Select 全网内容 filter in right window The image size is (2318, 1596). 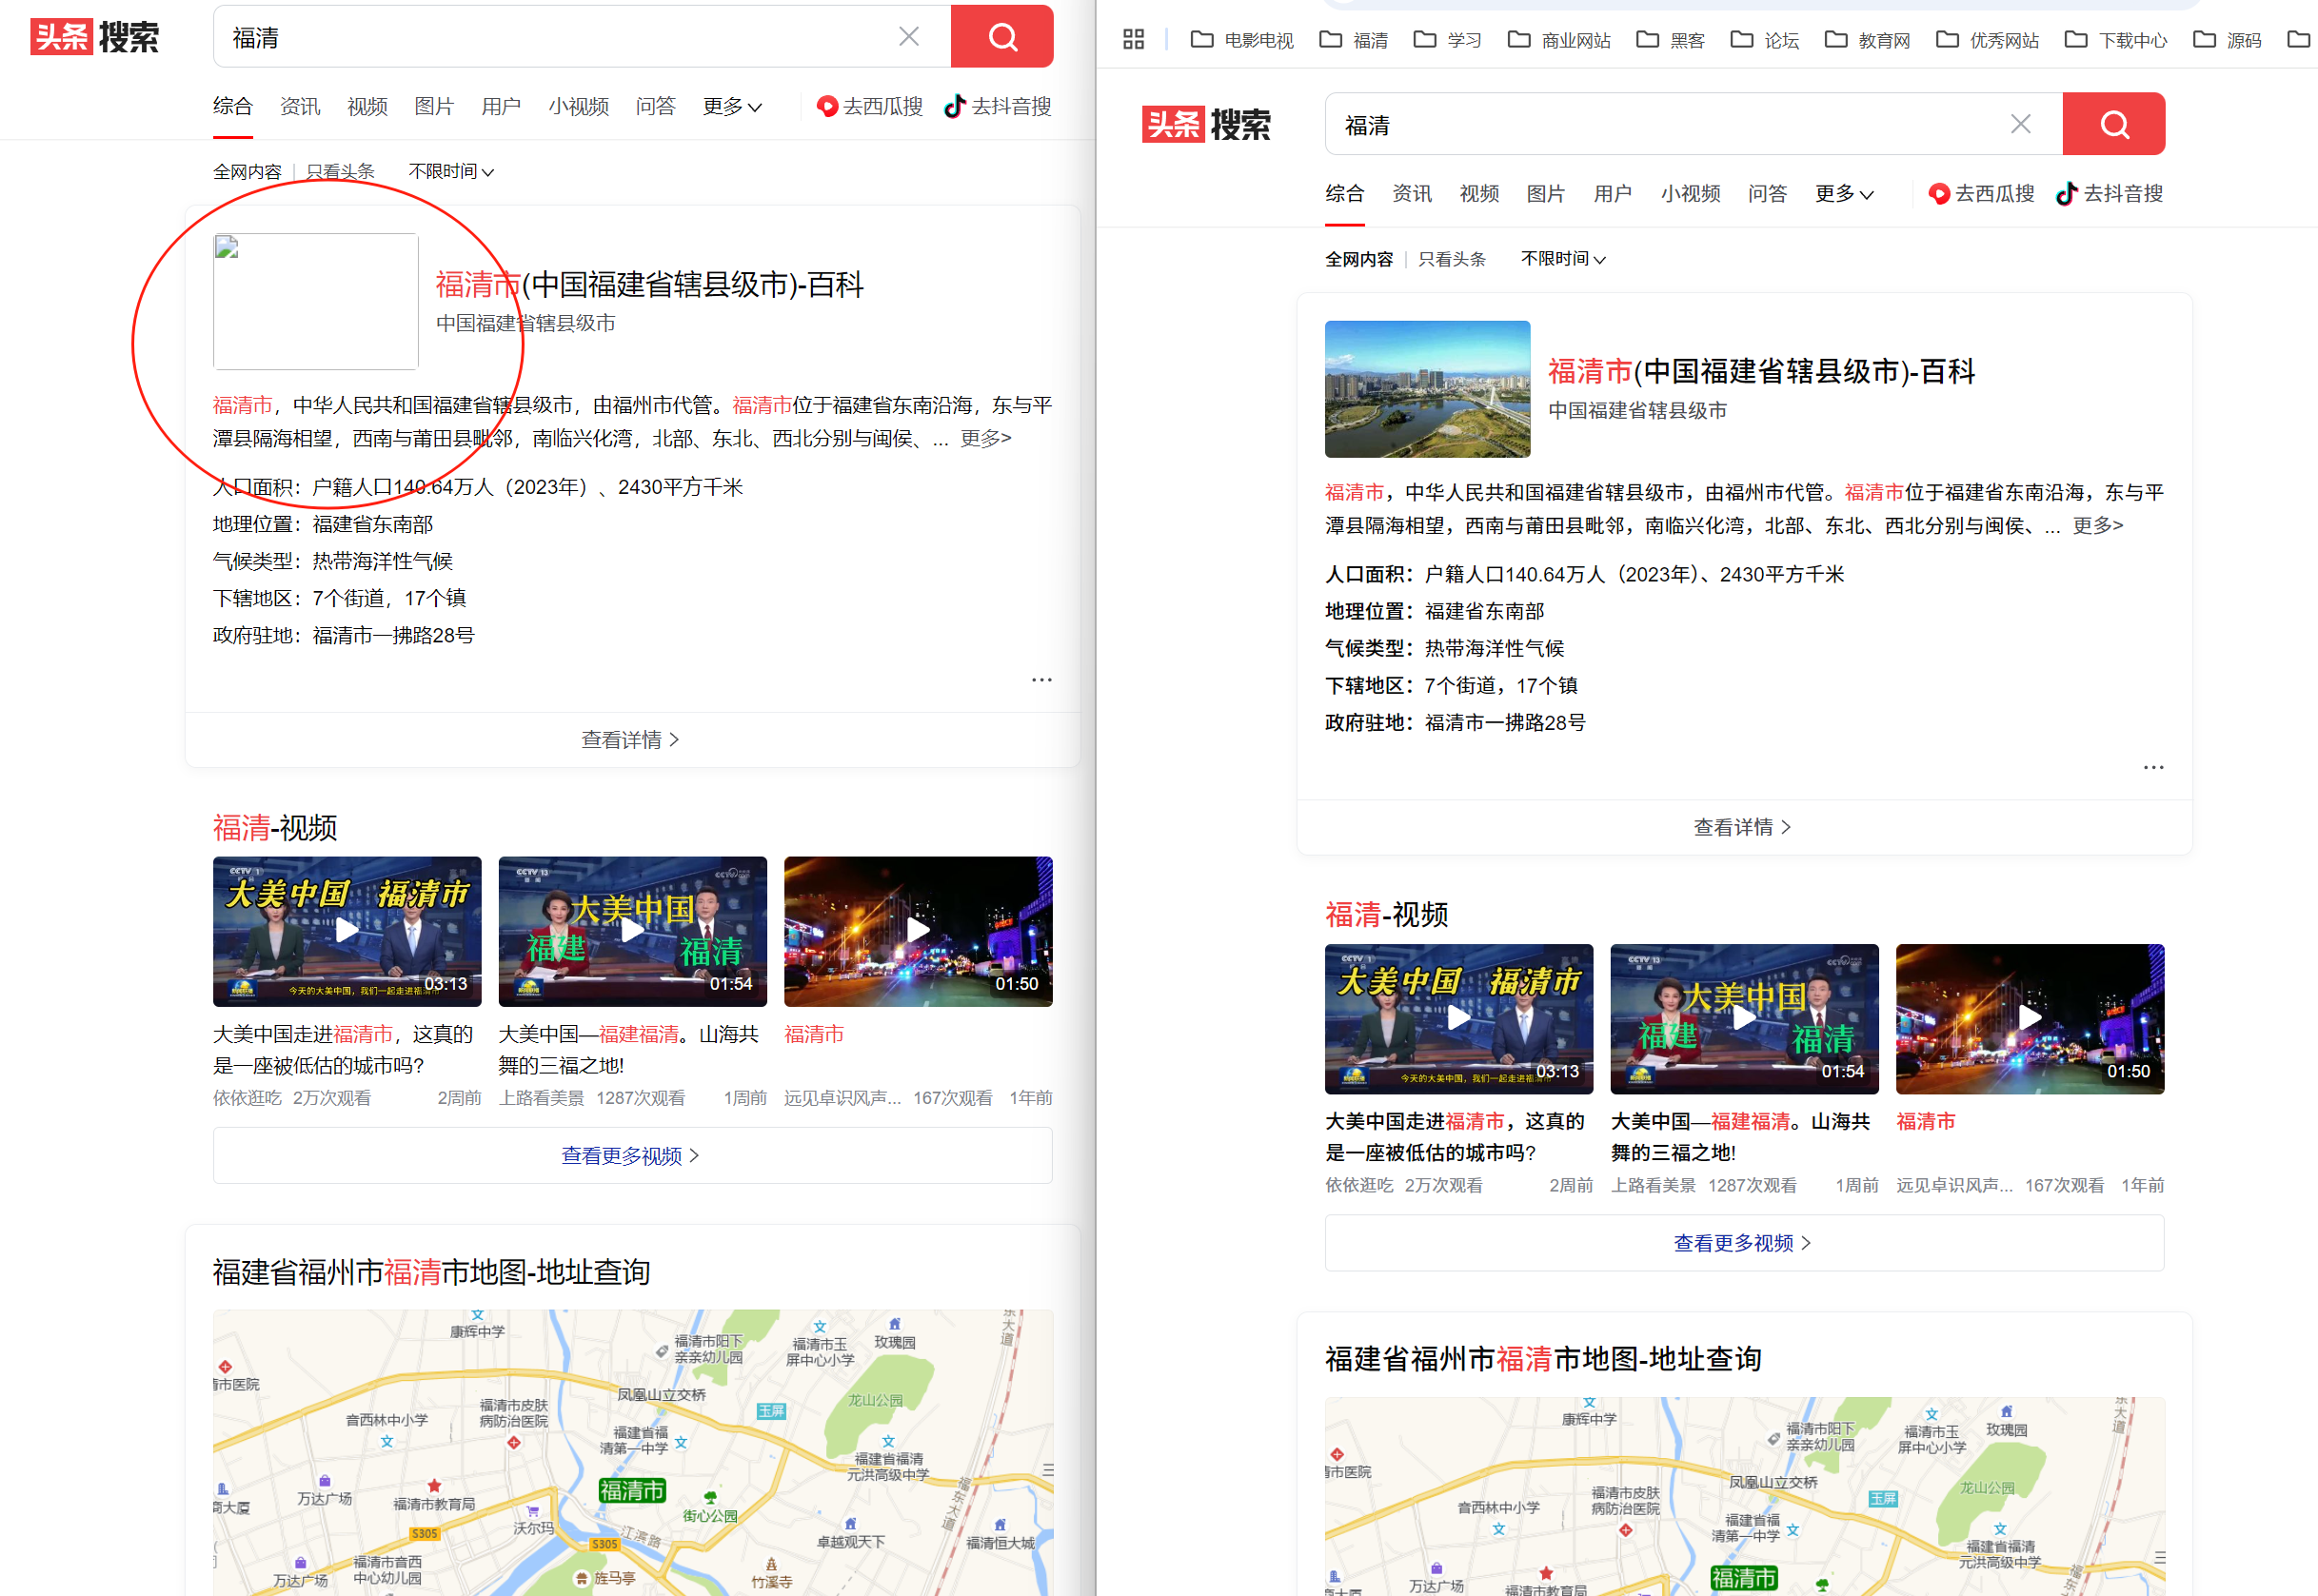(x=1359, y=258)
